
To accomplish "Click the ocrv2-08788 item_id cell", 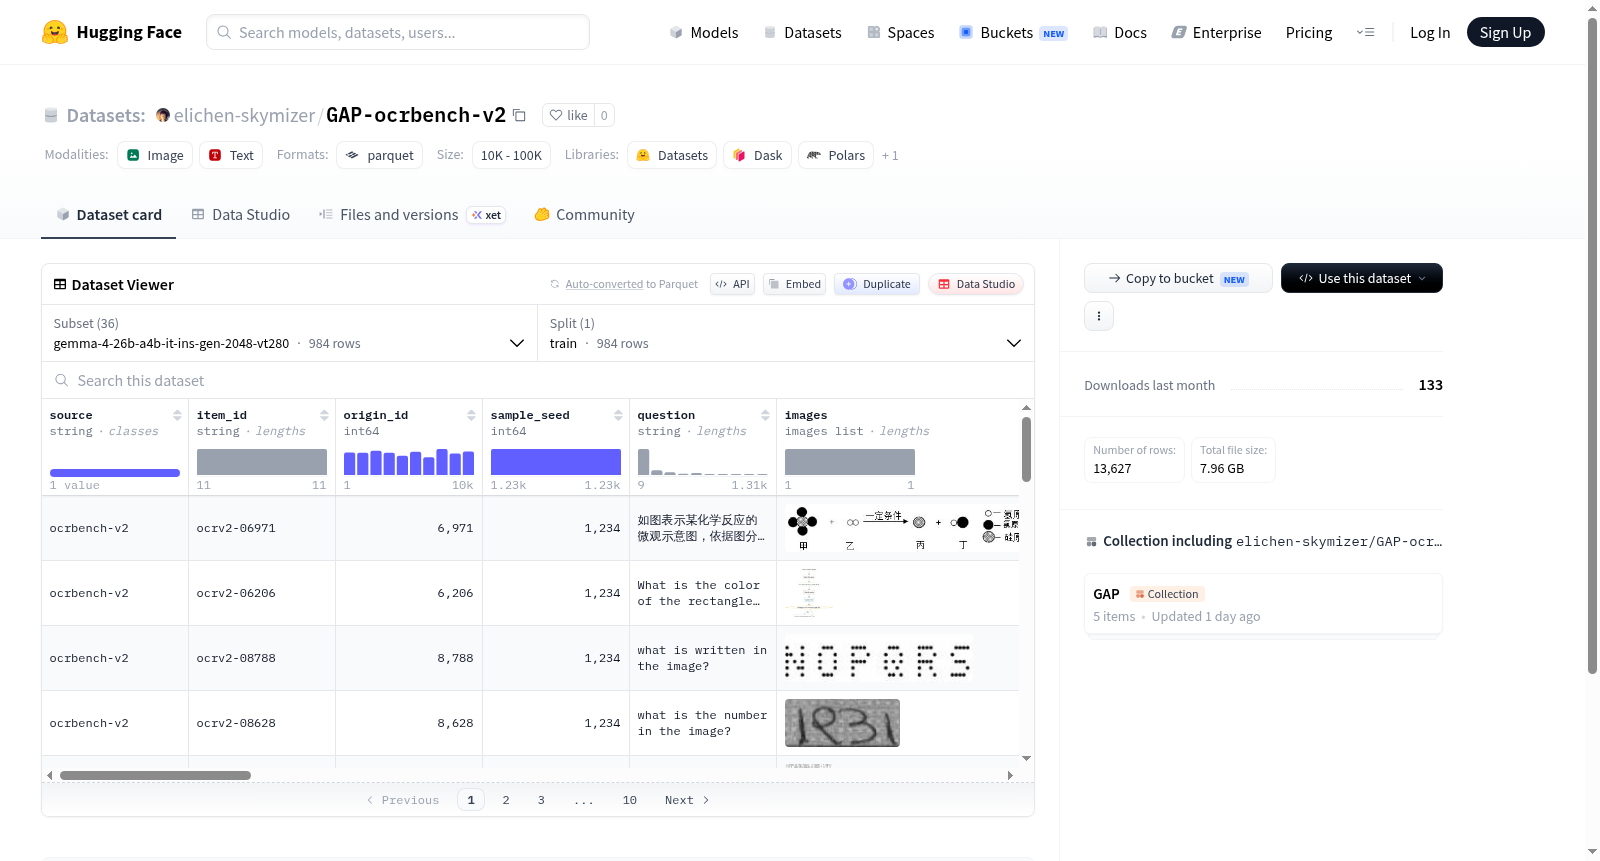I will tap(262, 658).
